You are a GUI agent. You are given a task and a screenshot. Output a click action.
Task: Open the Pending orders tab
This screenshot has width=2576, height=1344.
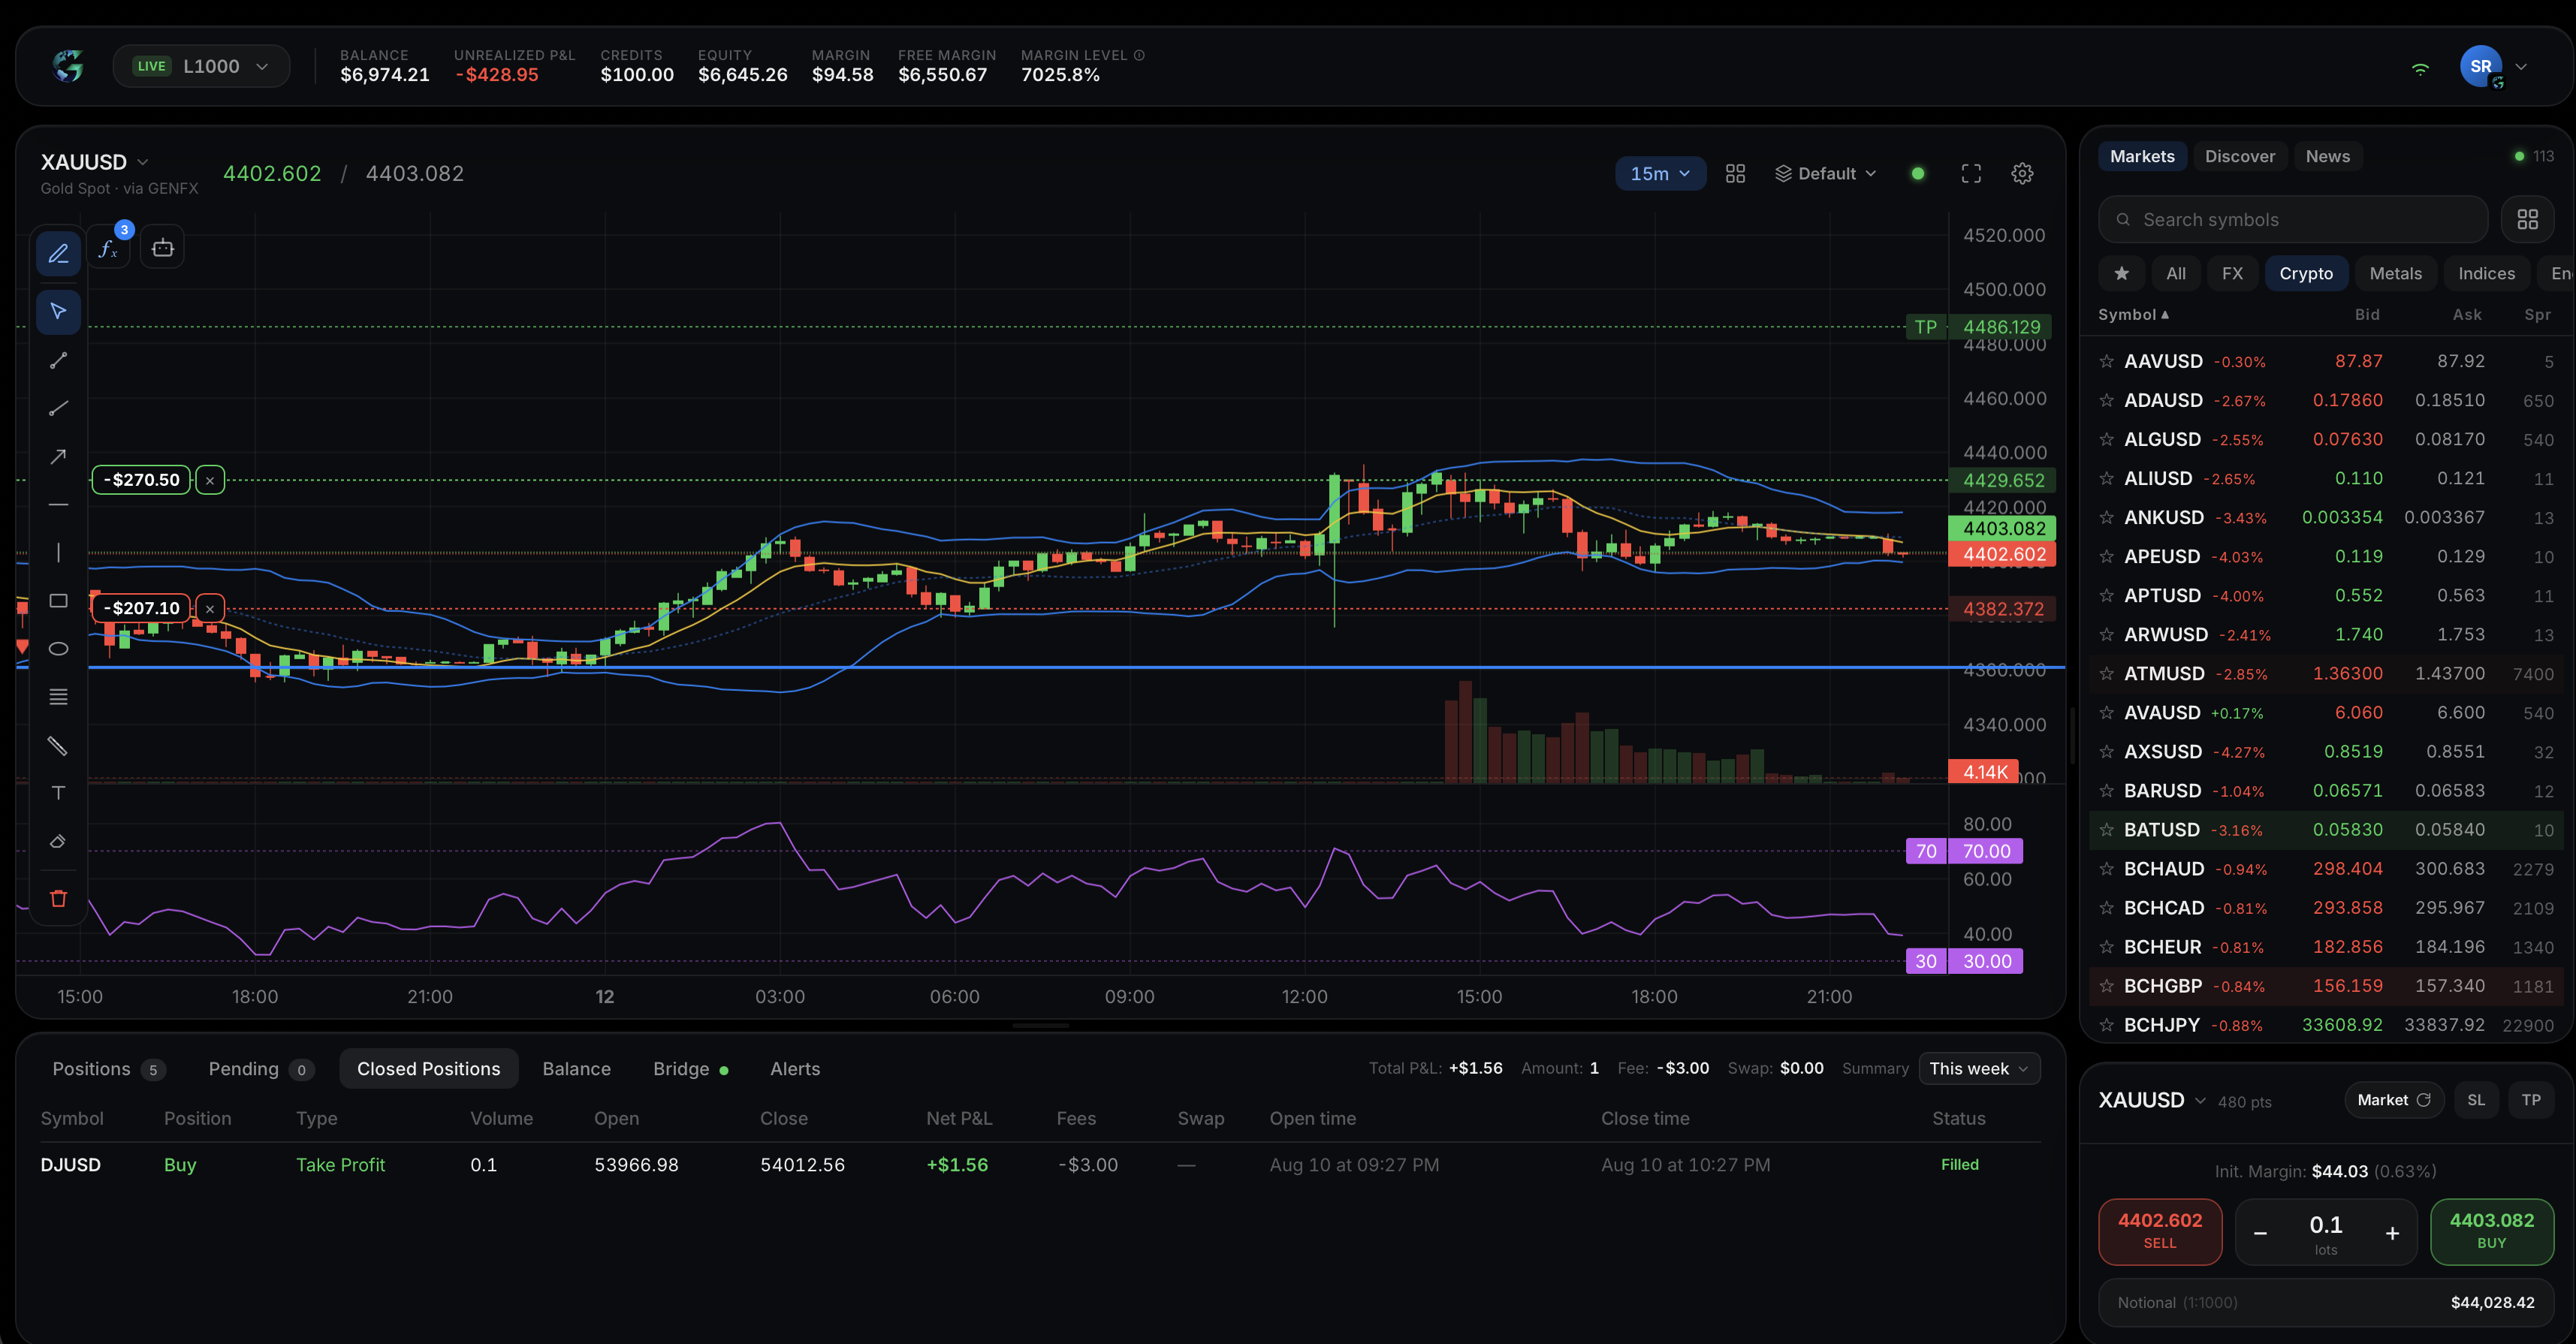coord(261,1069)
